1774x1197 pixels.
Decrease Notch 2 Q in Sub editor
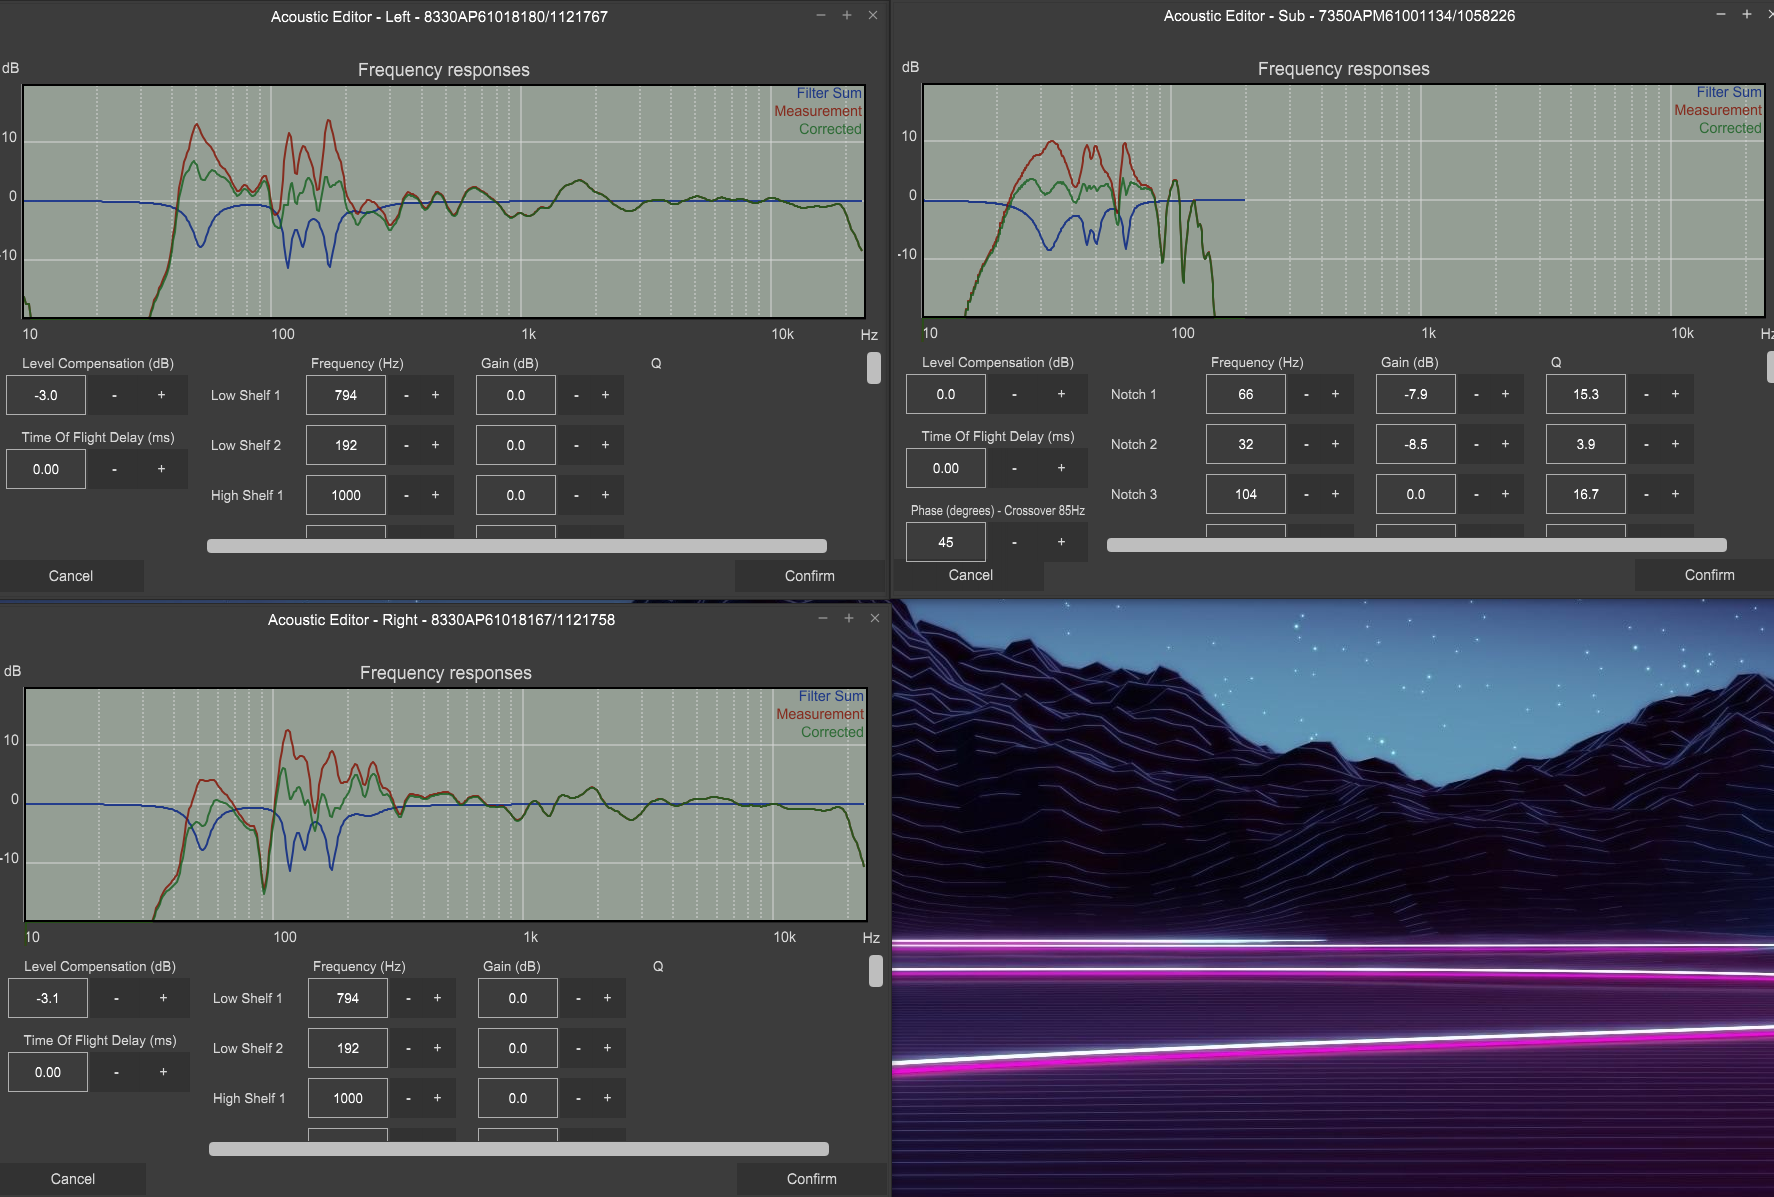pos(1646,444)
